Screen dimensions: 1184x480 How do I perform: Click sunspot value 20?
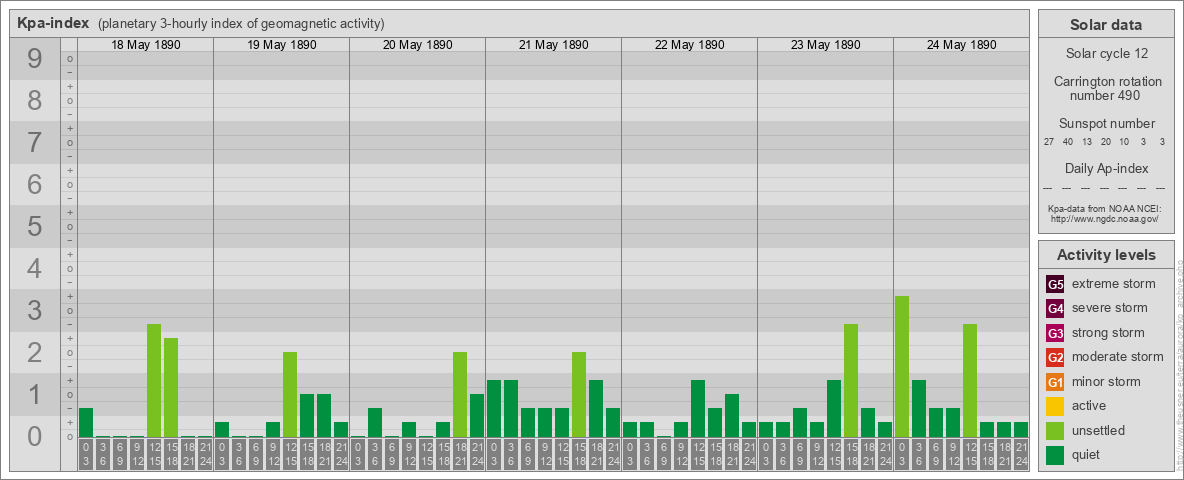(1105, 142)
